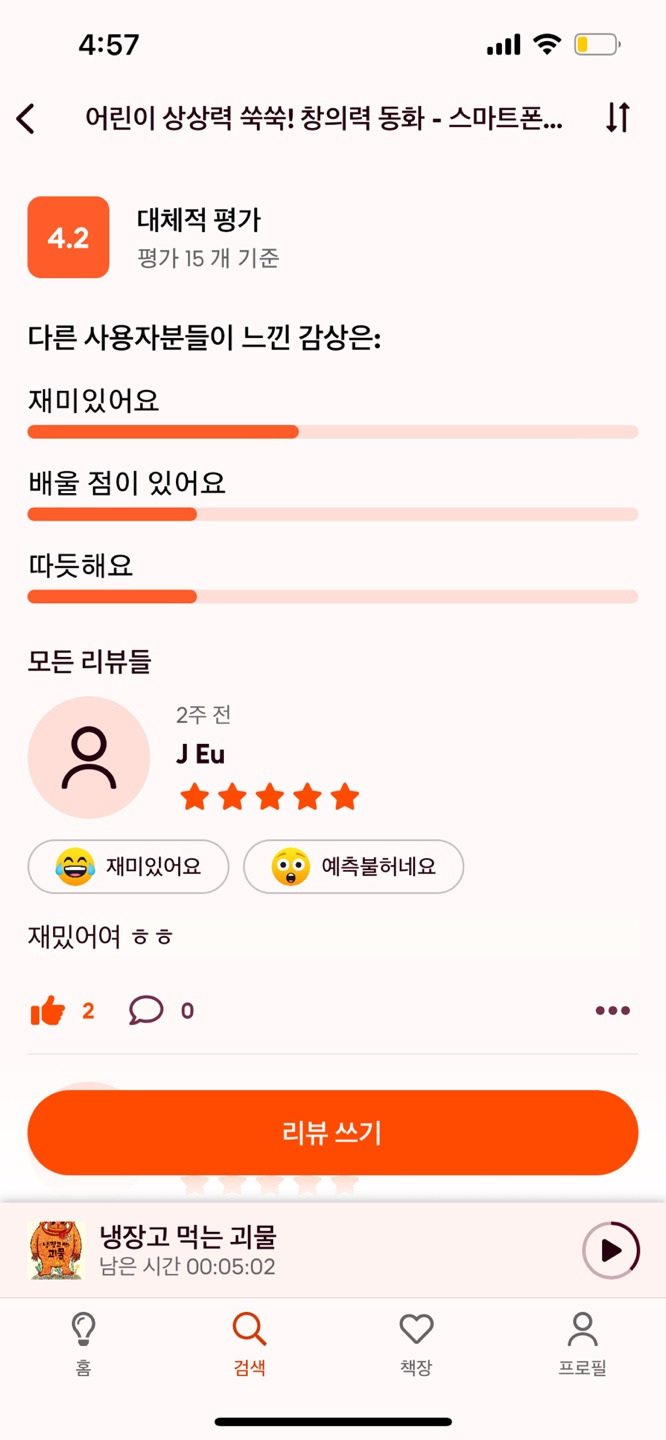
Task: Tap the 냉장고 먹는 괴물 title in player
Action: click(188, 1237)
